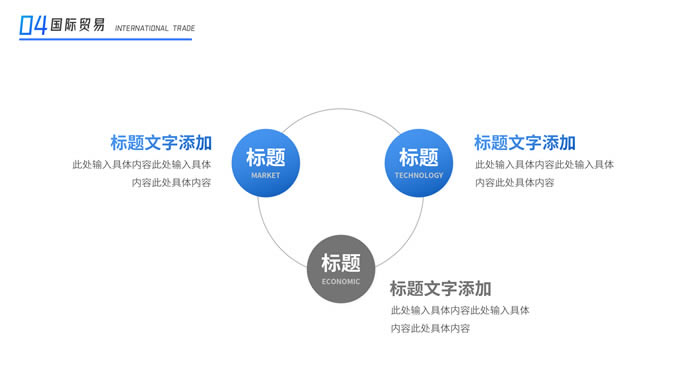Screen dimensions: 680x383
Task: Click the thin gray ring's top arc
Action: 341,109
